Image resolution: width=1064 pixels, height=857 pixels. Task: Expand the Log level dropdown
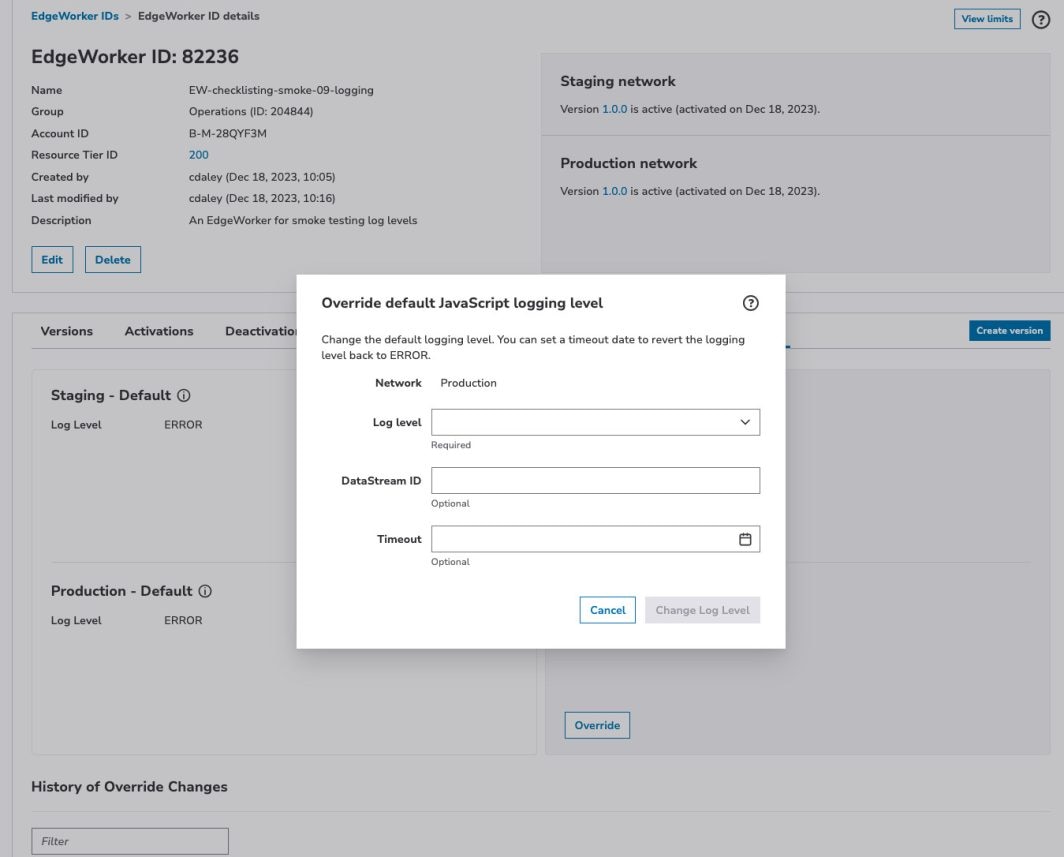tap(595, 422)
